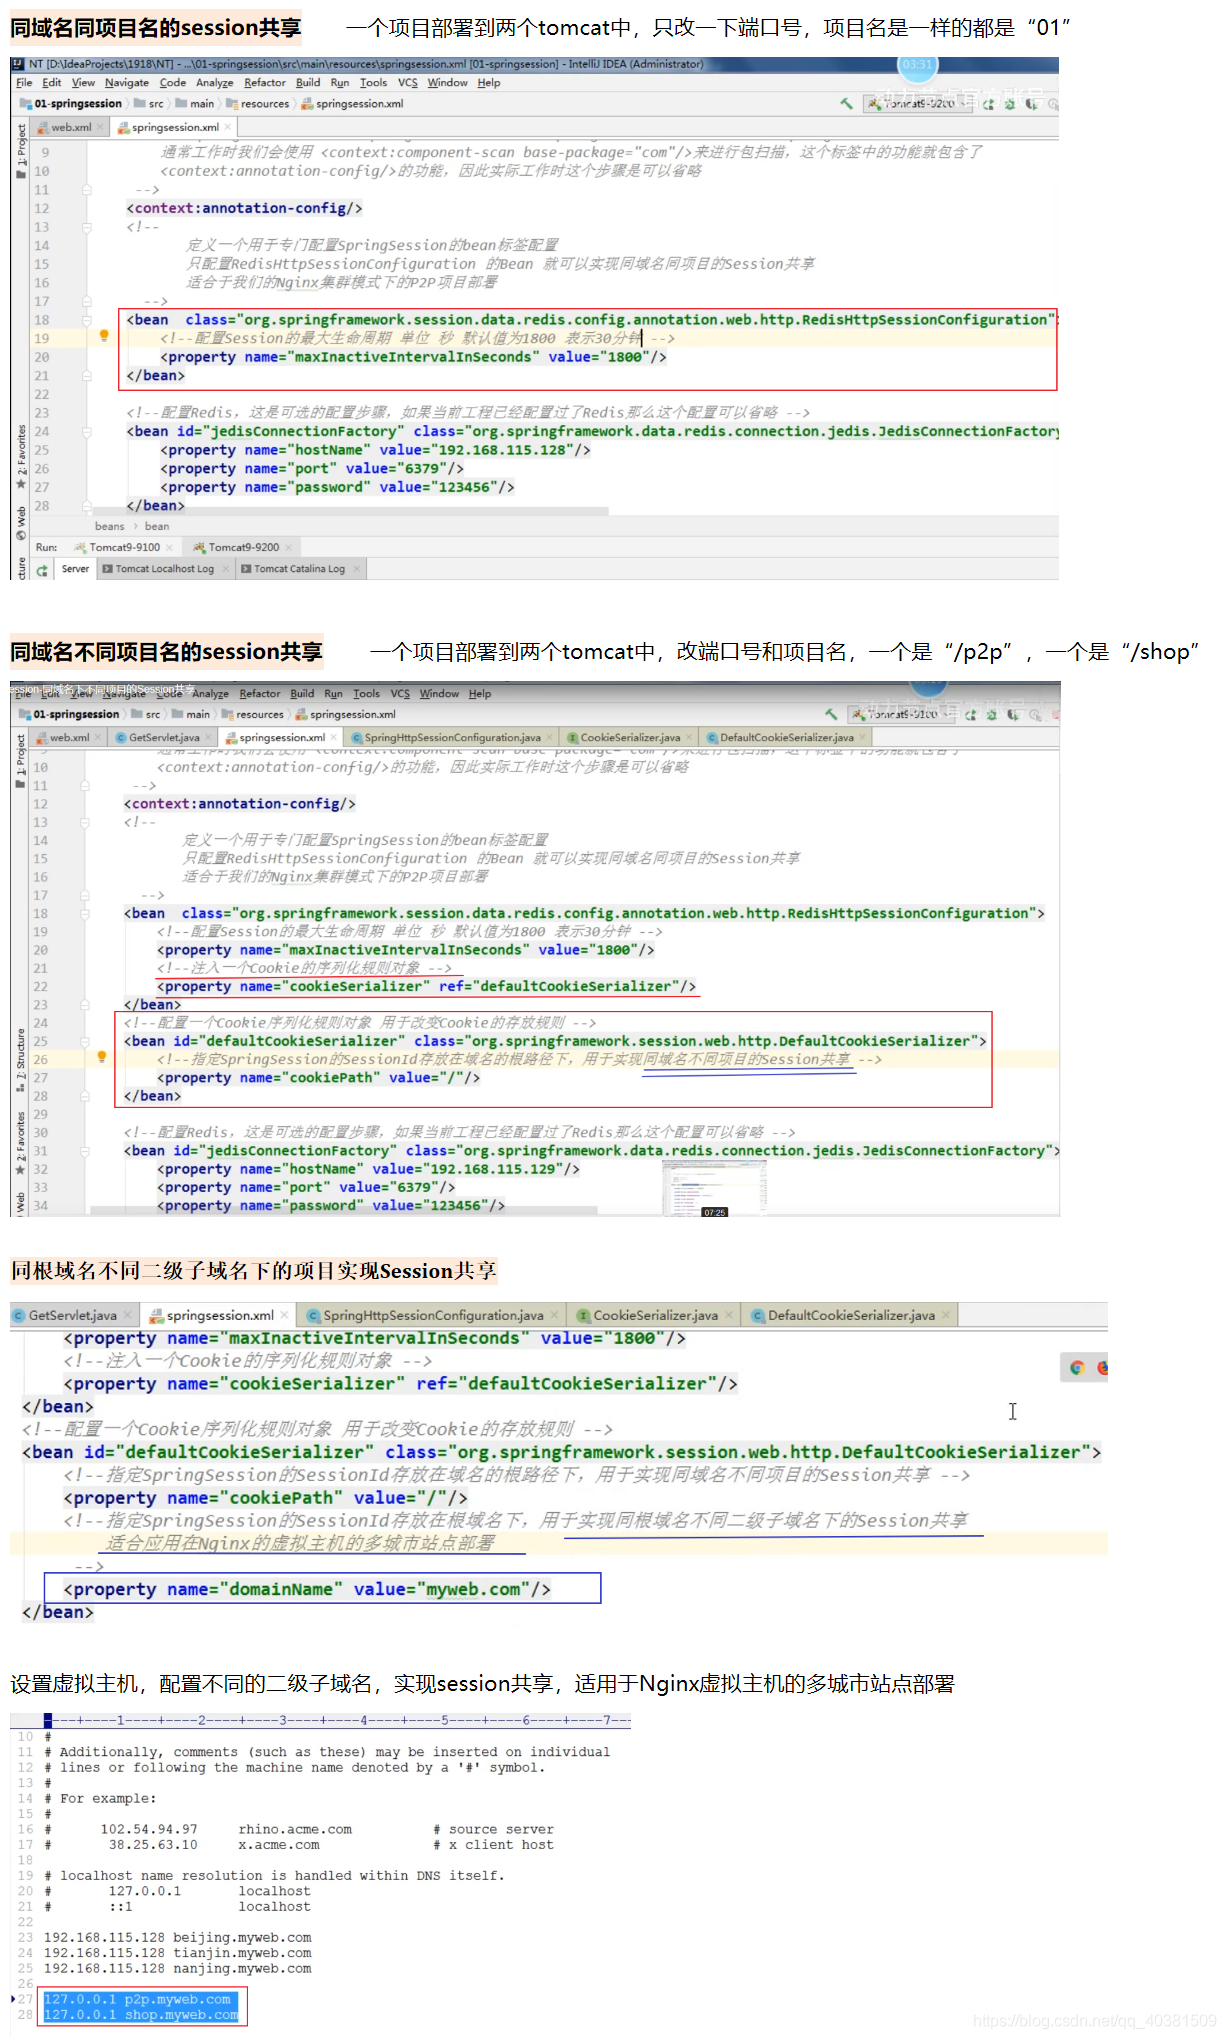The image size is (1226, 2039).
Task: Open the Run menu in second IDEA screenshot
Action: [334, 694]
